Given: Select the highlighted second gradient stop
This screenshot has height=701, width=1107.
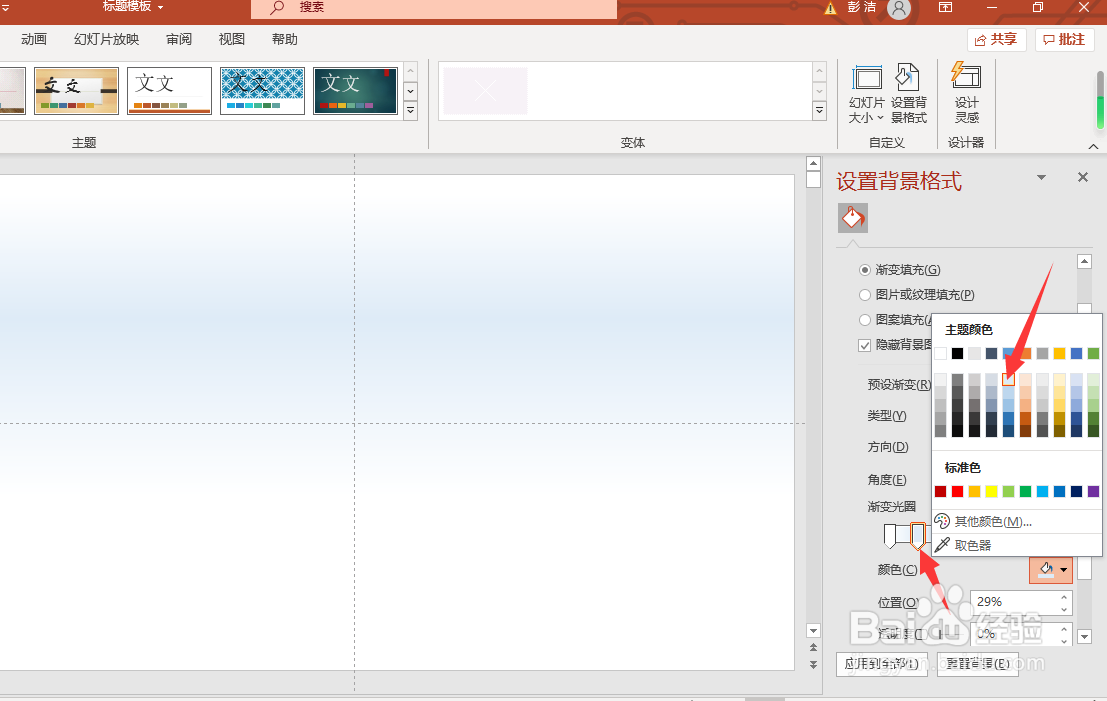Looking at the screenshot, I should [x=918, y=536].
